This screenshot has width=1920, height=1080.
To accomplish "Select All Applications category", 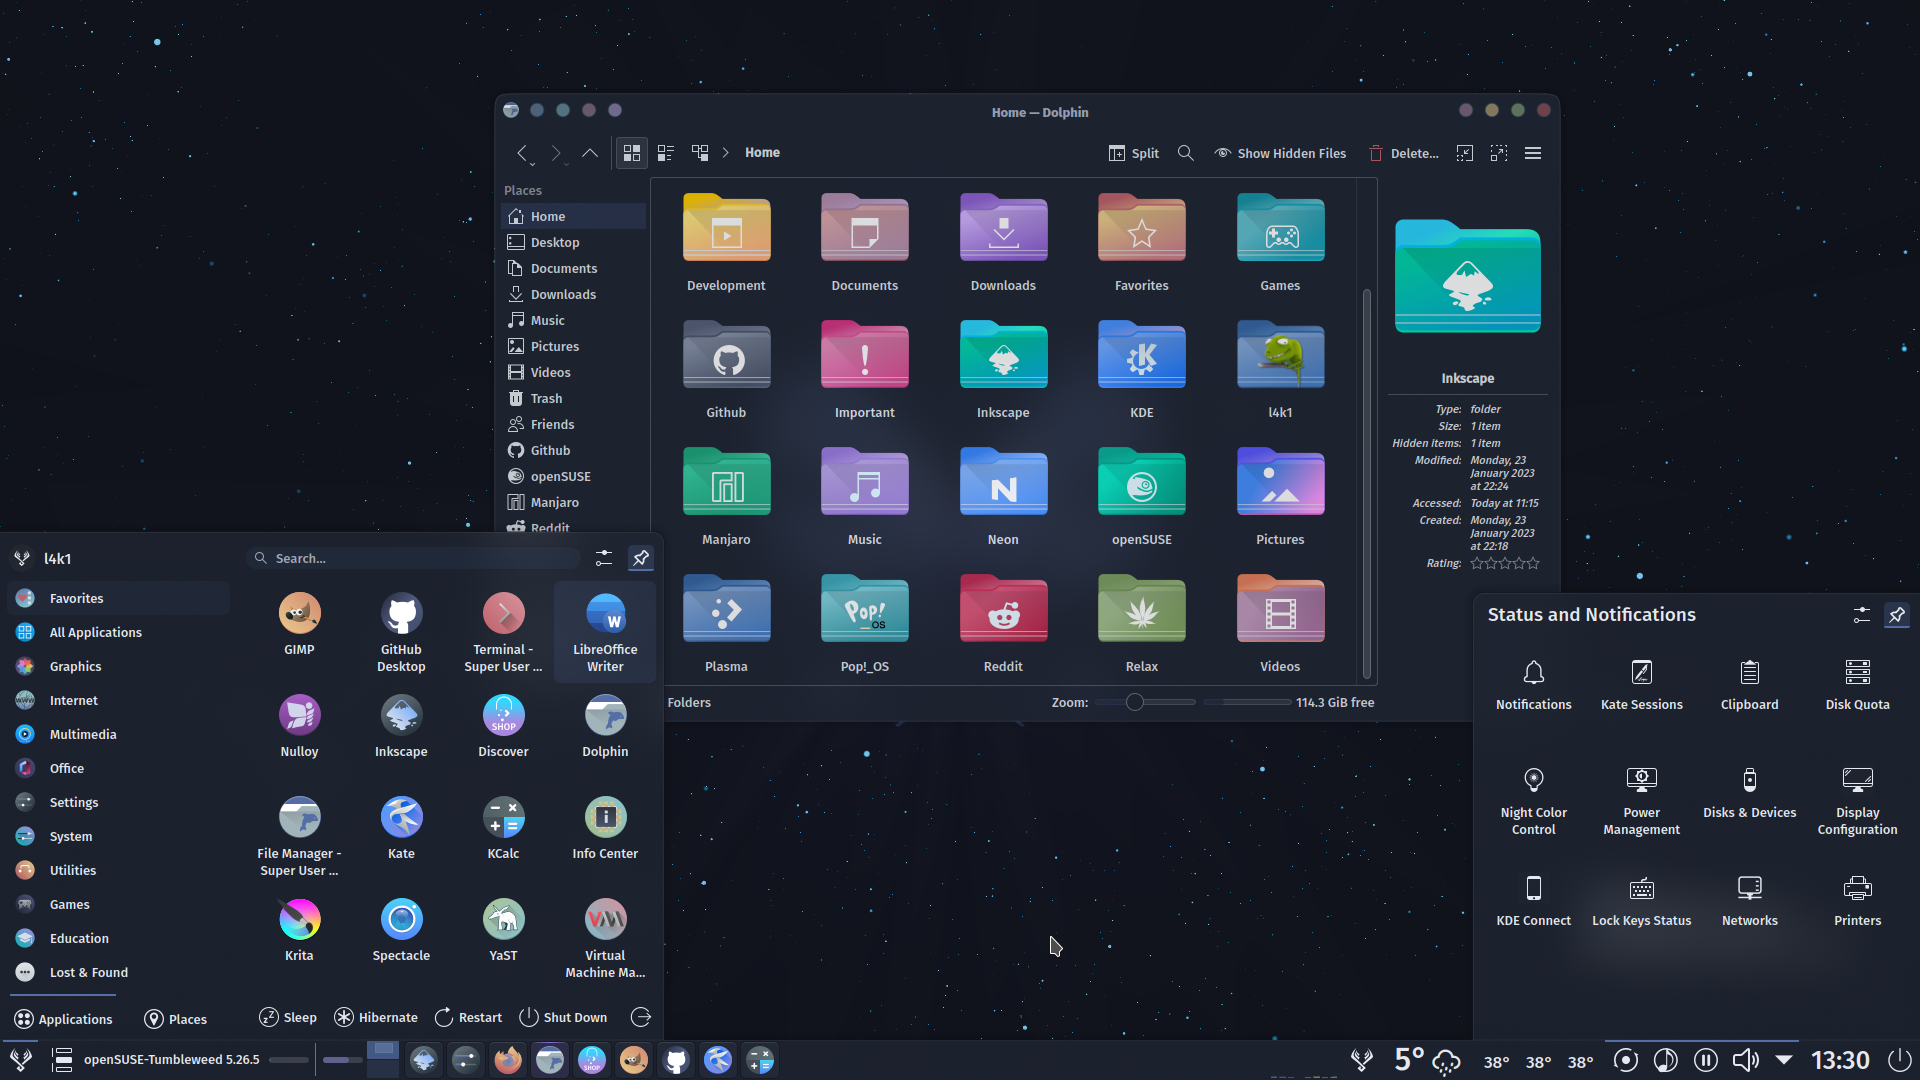I will (x=118, y=632).
